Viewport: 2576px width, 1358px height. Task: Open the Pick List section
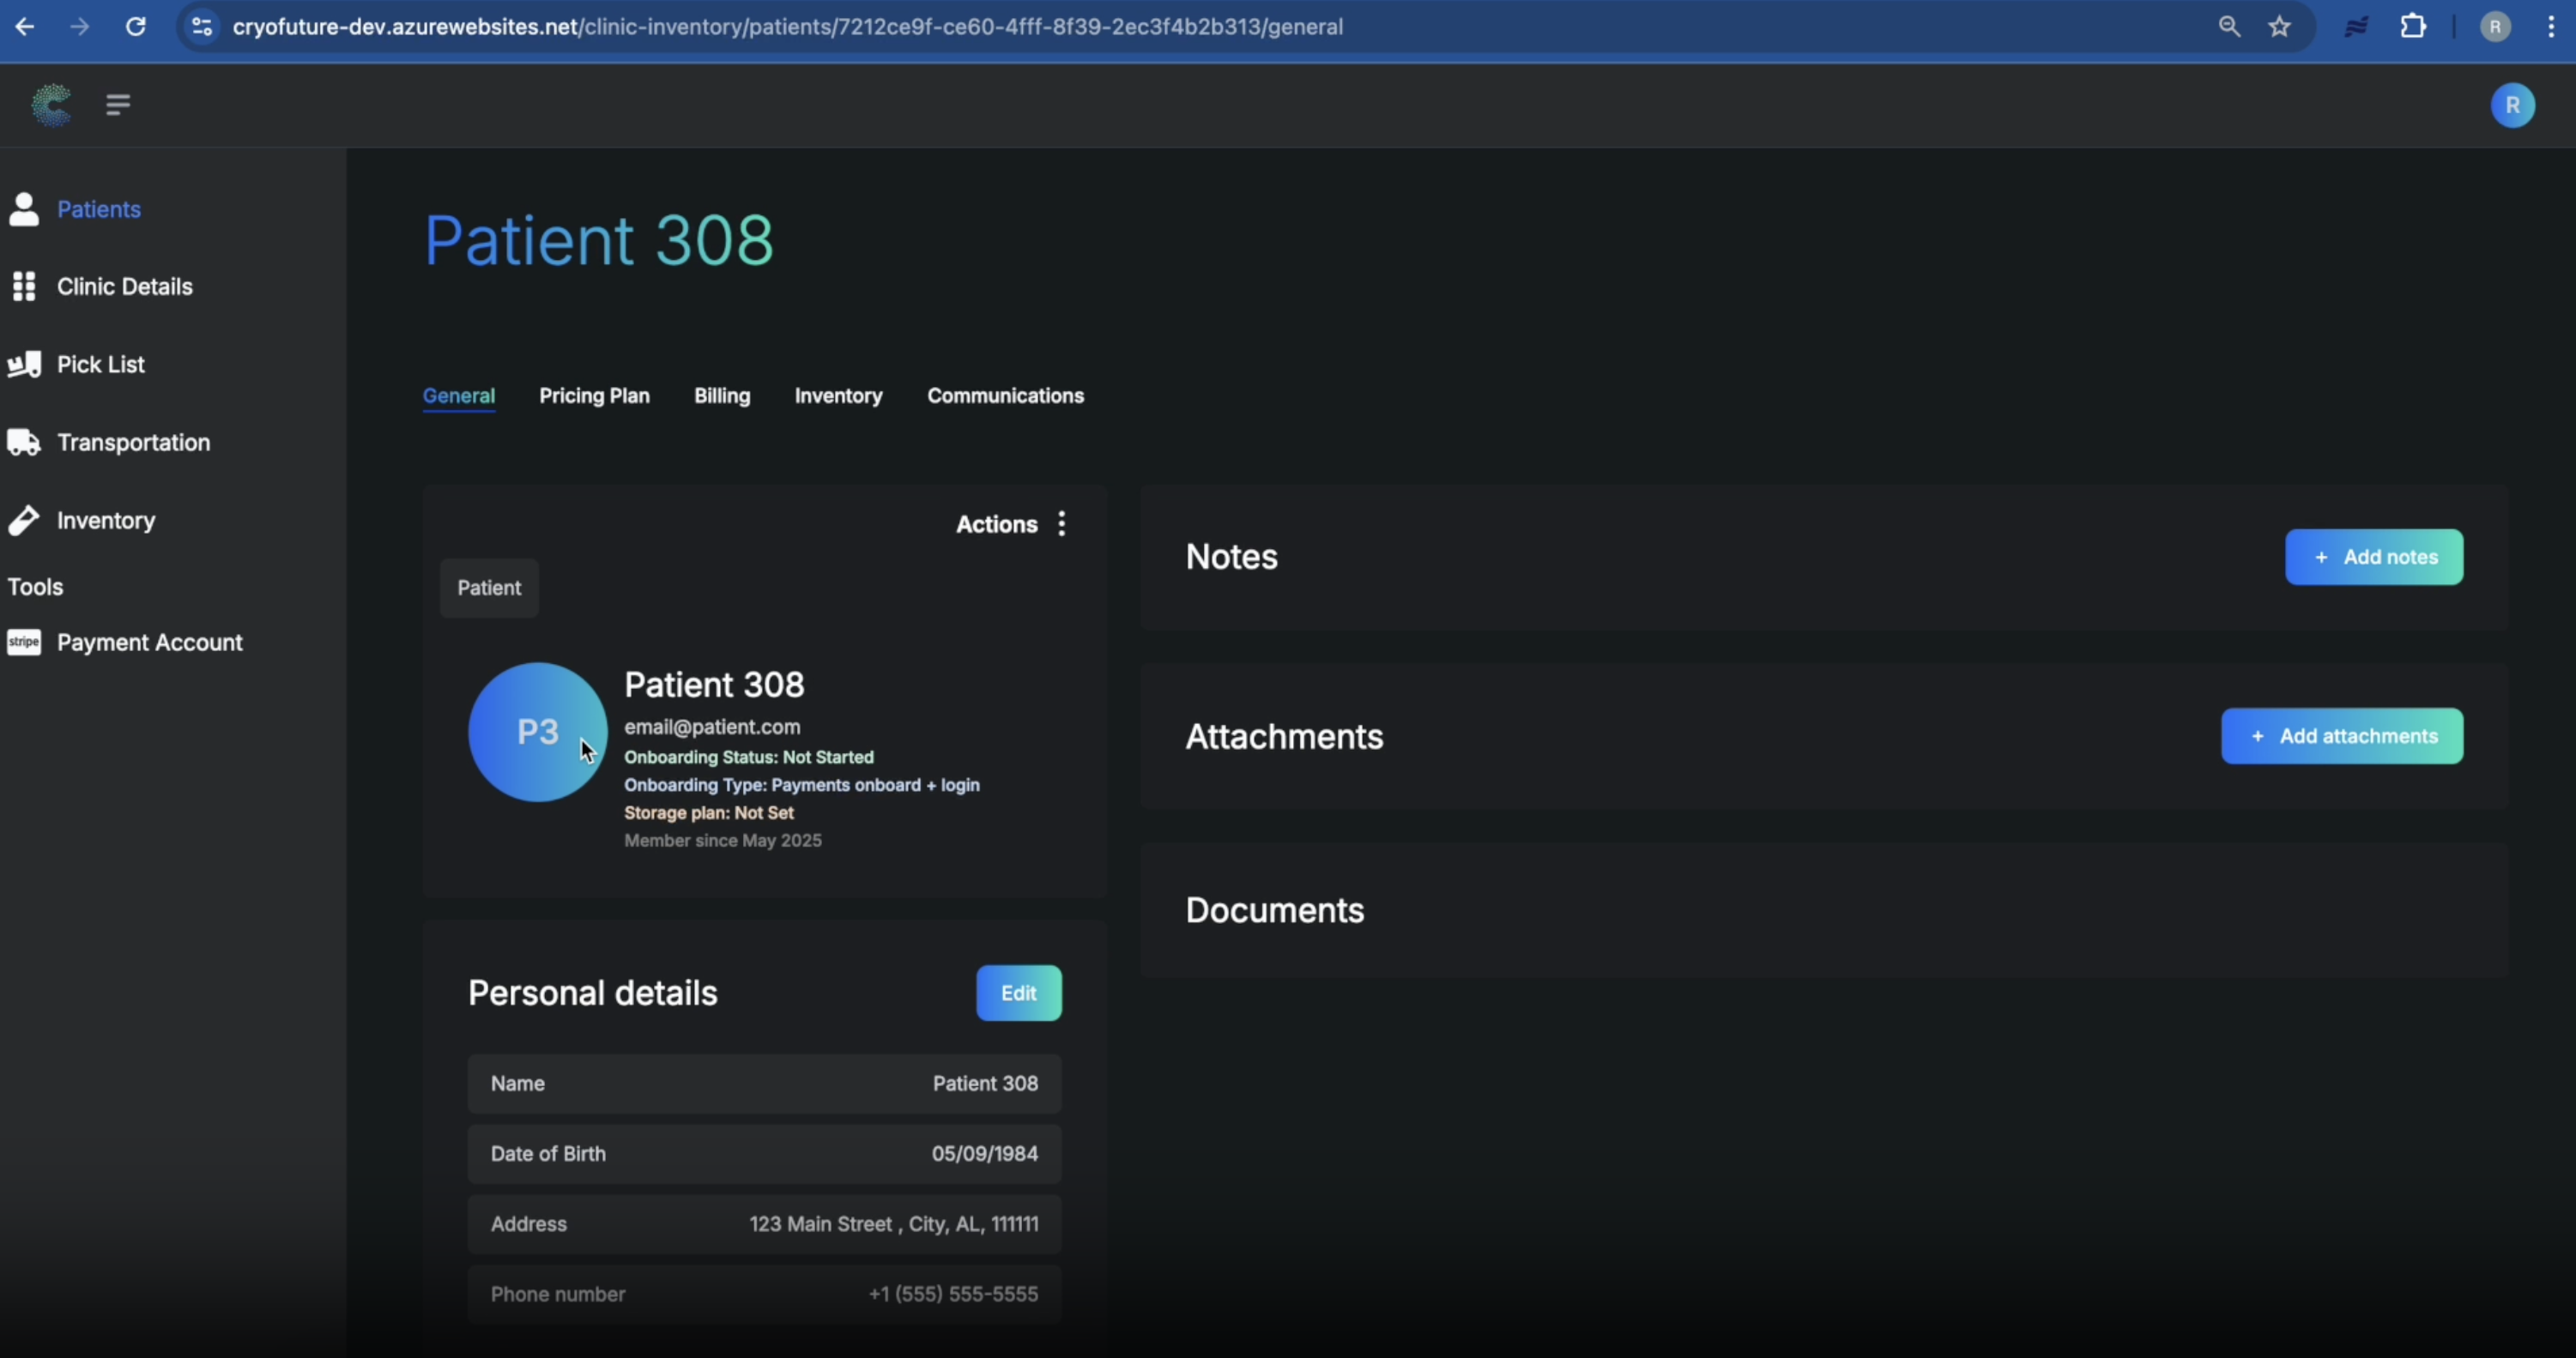pos(100,364)
